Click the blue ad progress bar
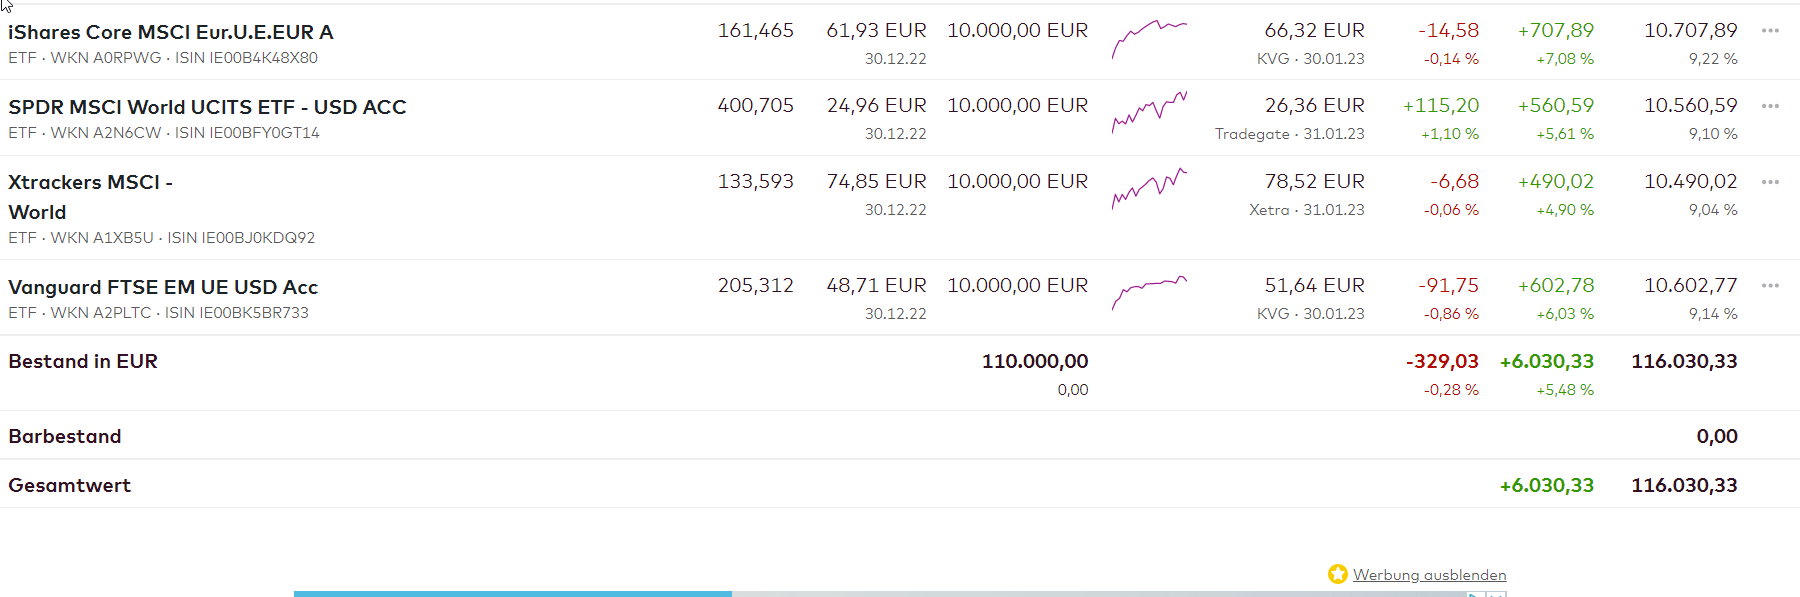The image size is (1800, 597). pos(512,593)
